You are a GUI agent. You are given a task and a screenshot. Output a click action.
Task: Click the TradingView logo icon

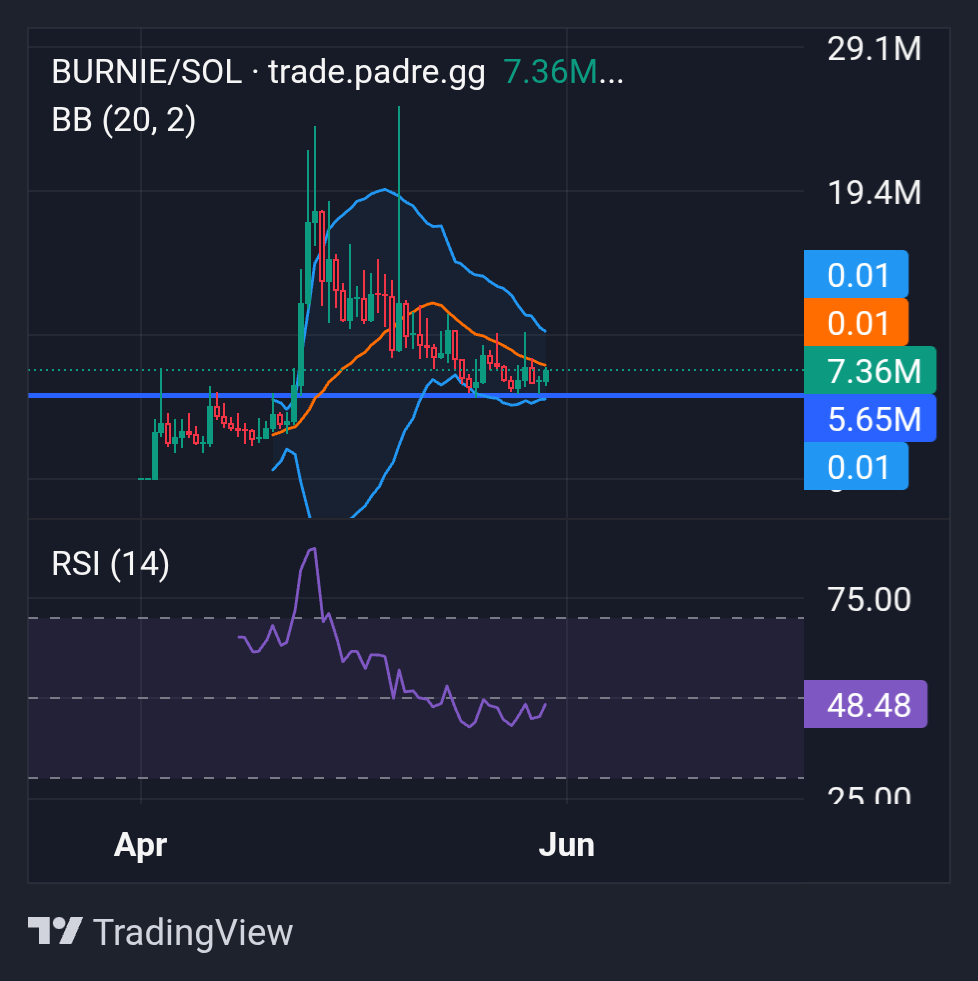[x=55, y=931]
